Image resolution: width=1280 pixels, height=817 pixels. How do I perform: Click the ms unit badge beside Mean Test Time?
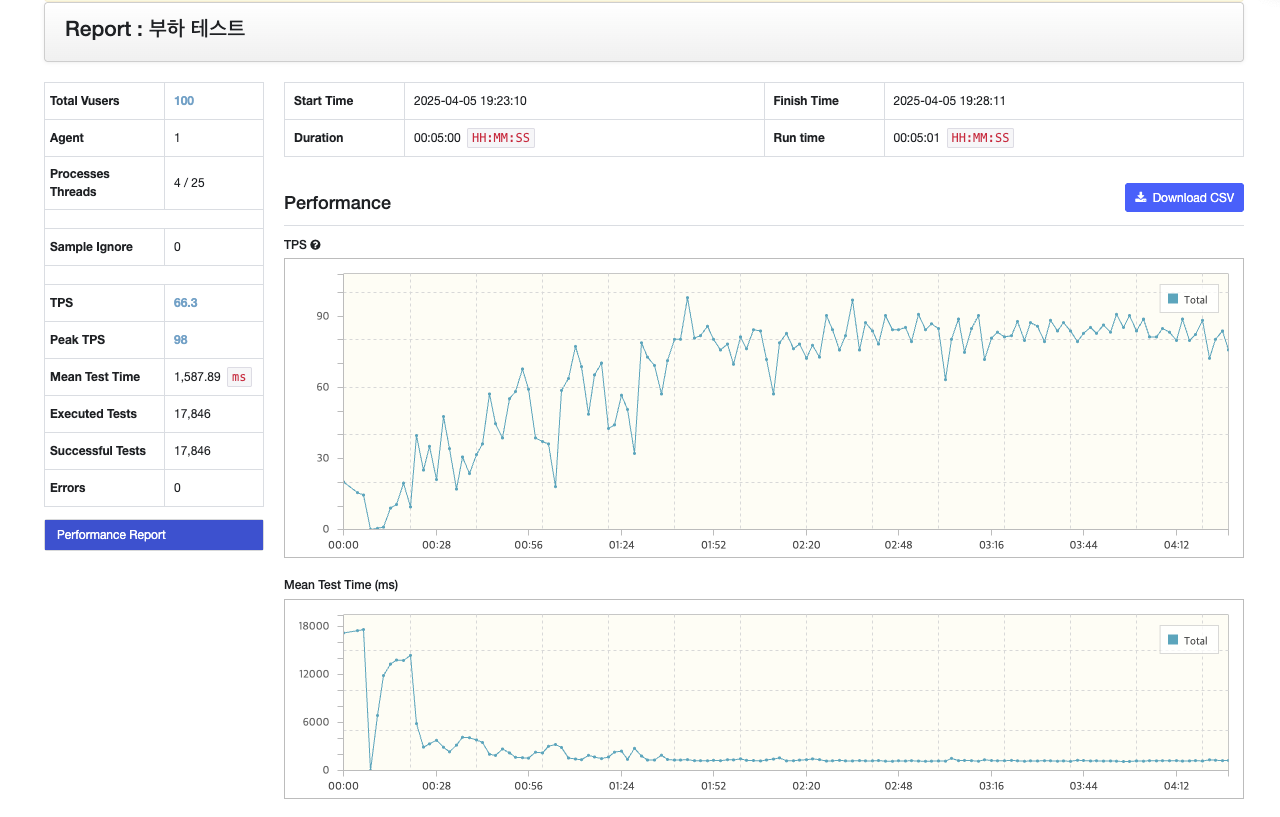239,377
